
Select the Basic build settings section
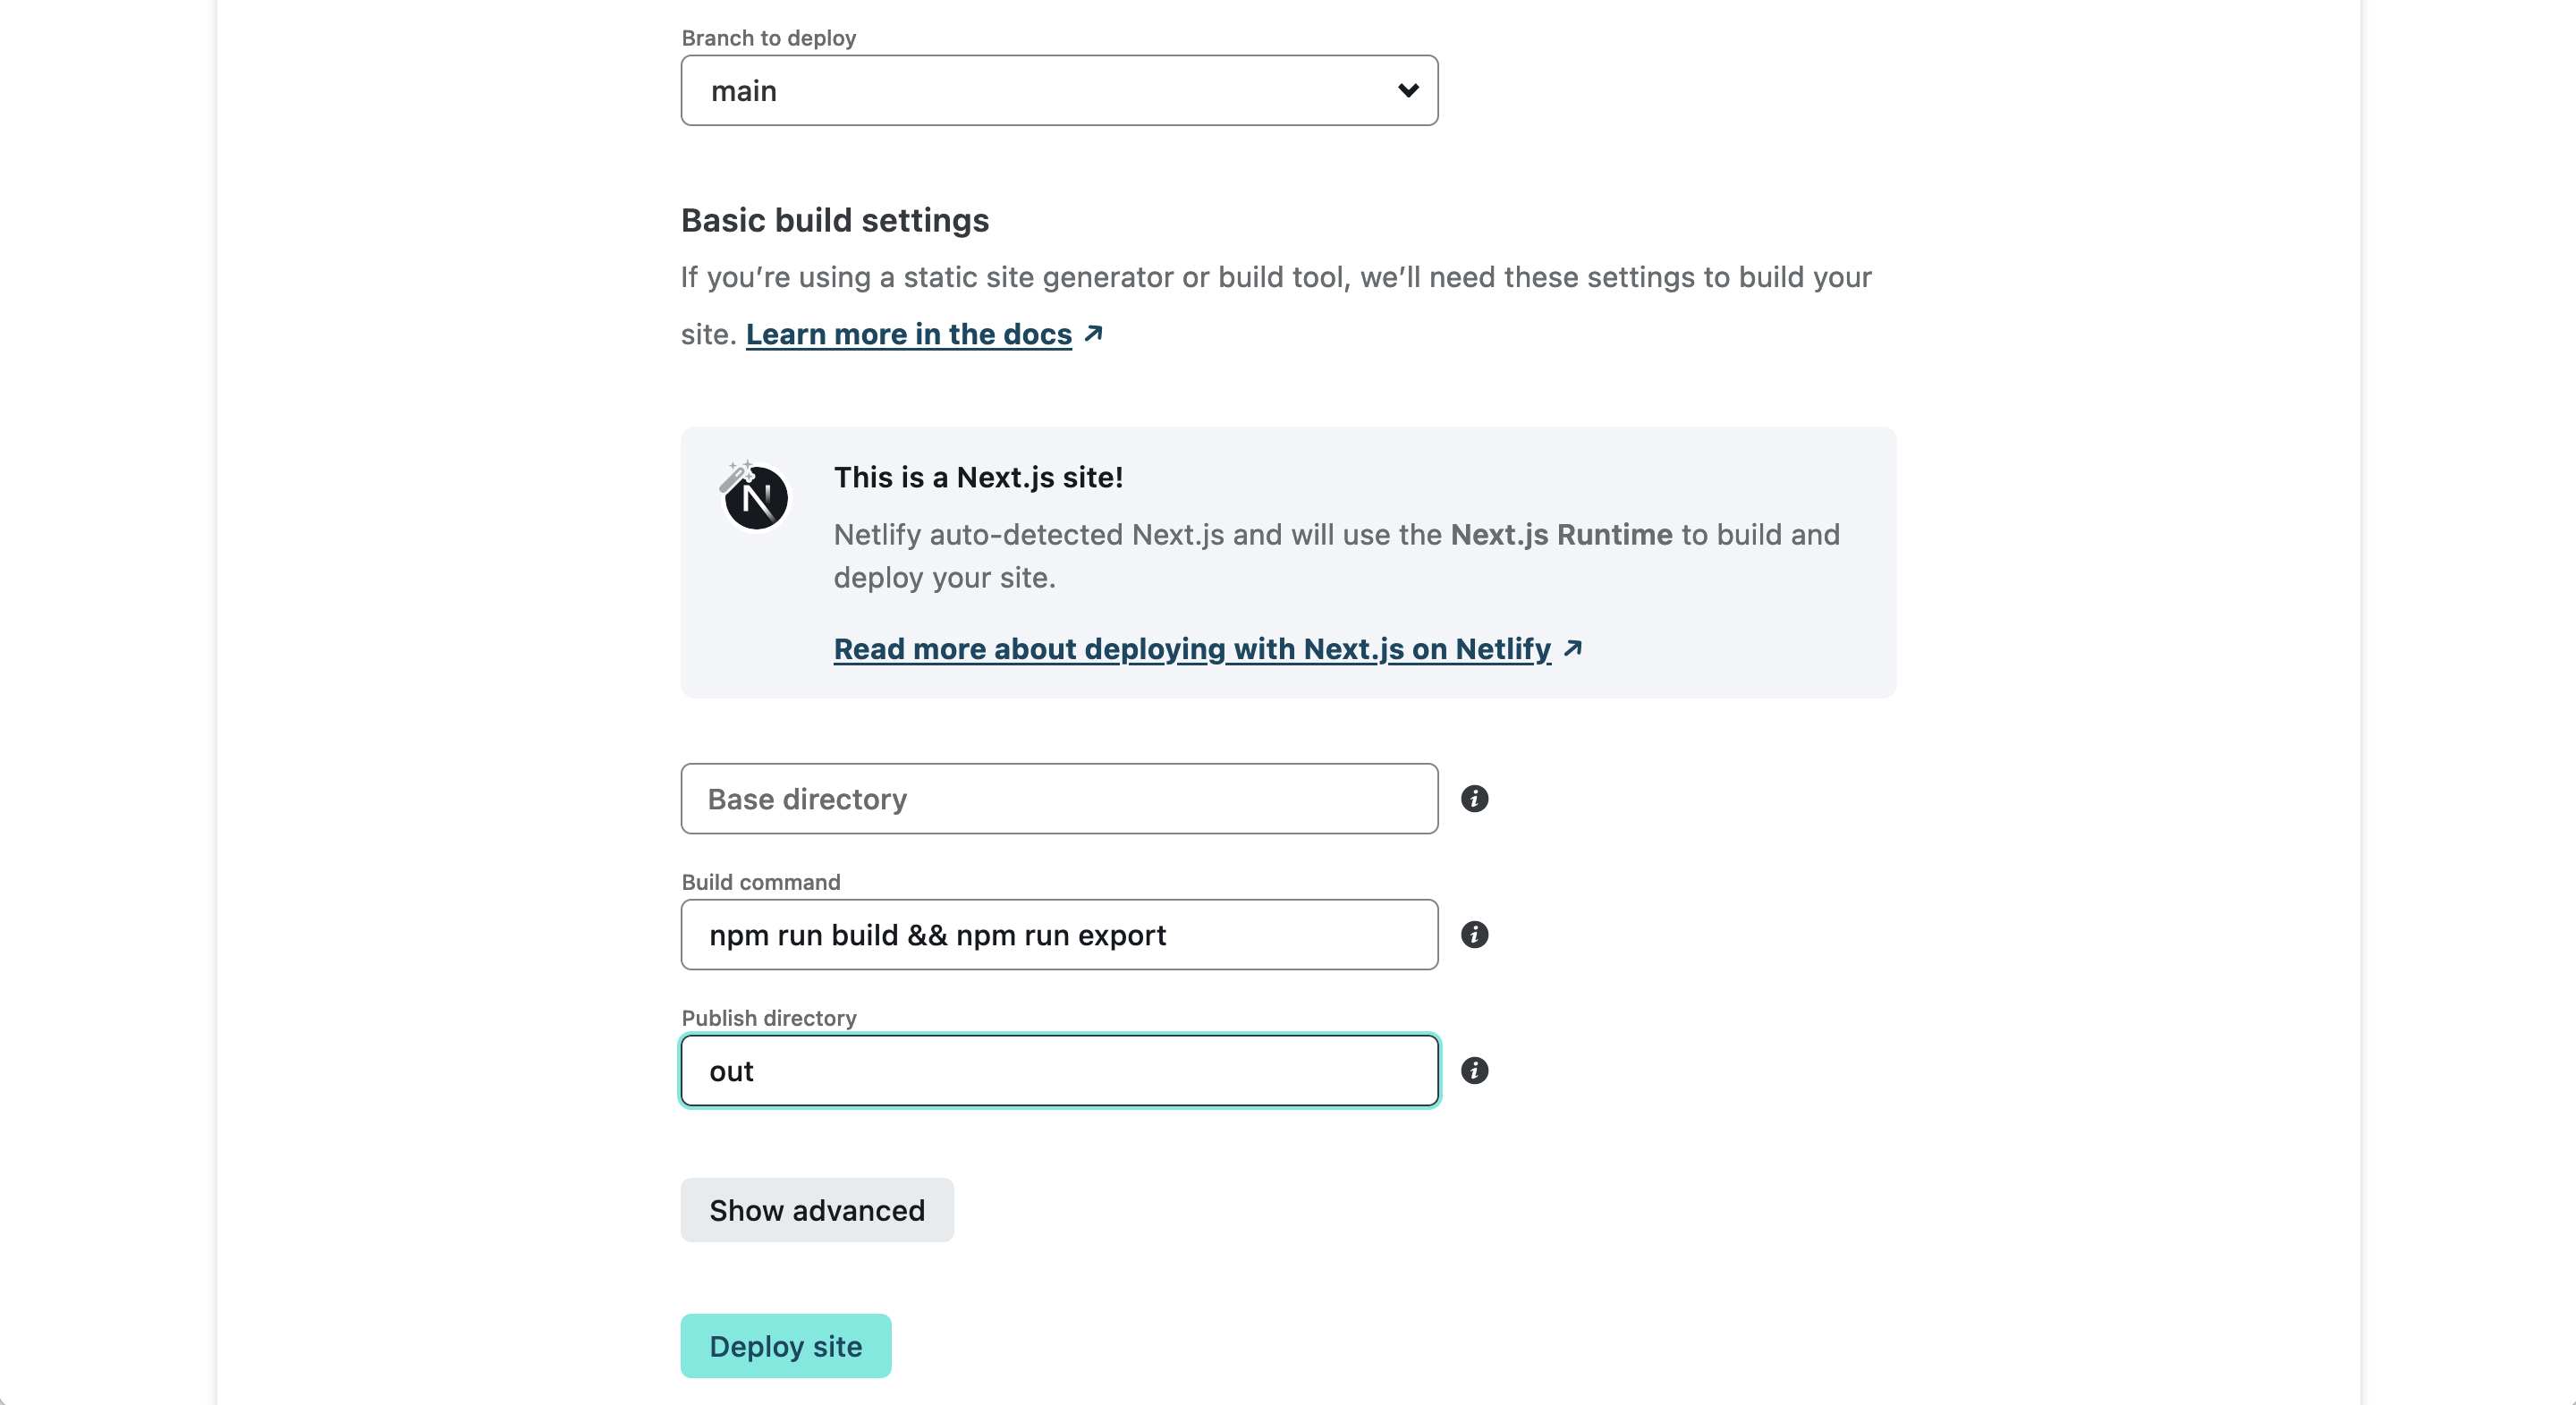coord(835,218)
